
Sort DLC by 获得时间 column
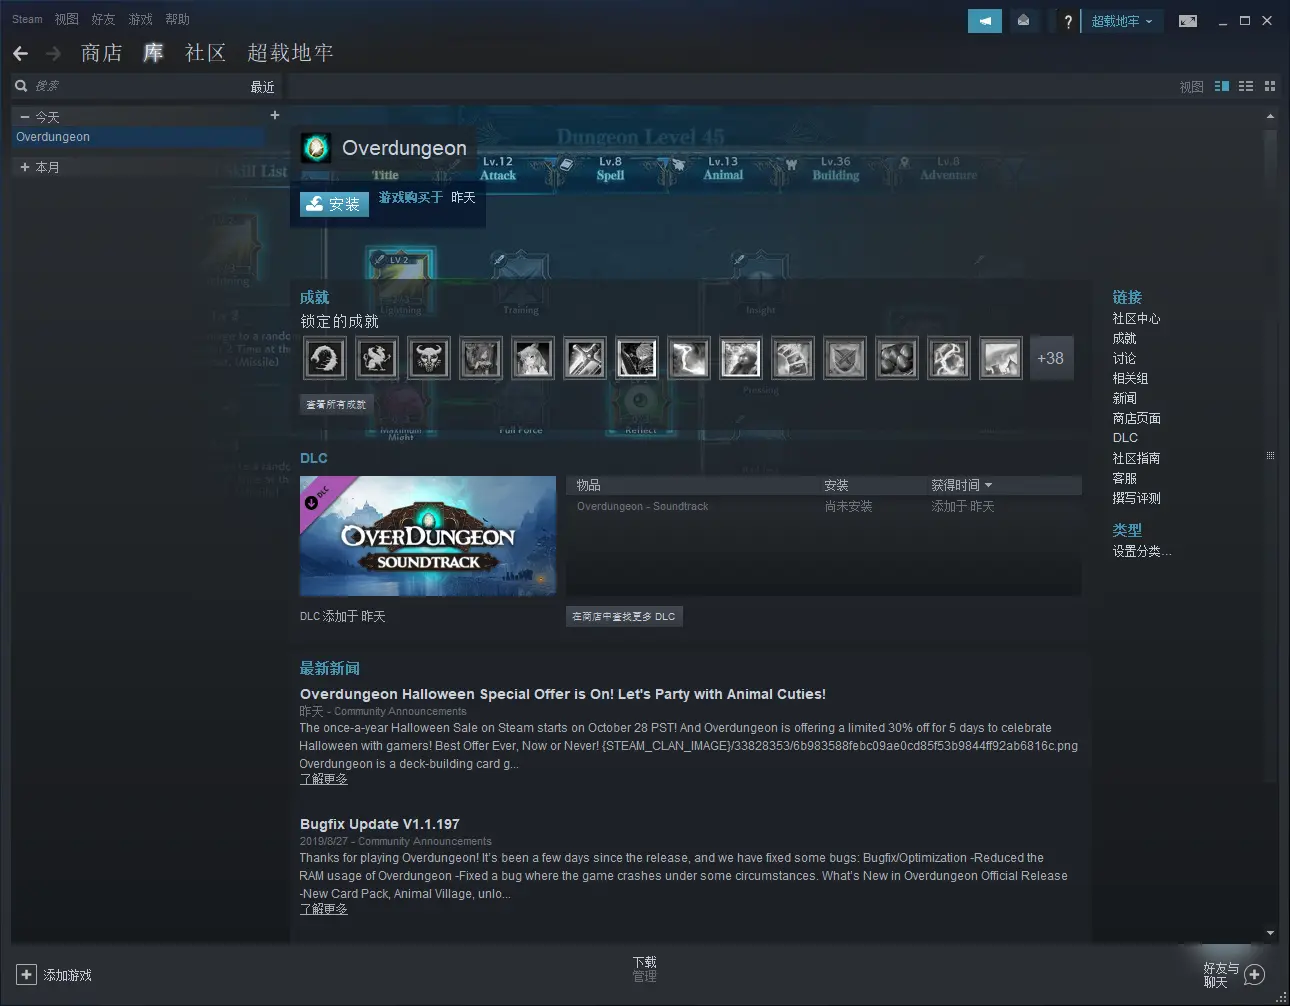pyautogui.click(x=961, y=485)
